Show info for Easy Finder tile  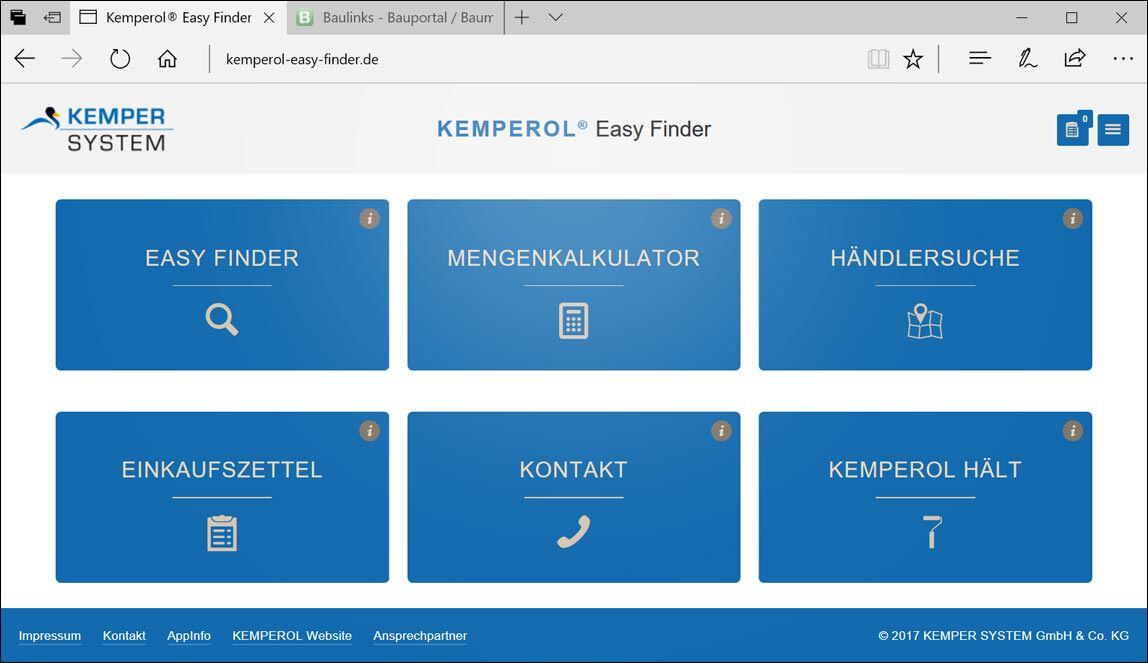pos(370,218)
